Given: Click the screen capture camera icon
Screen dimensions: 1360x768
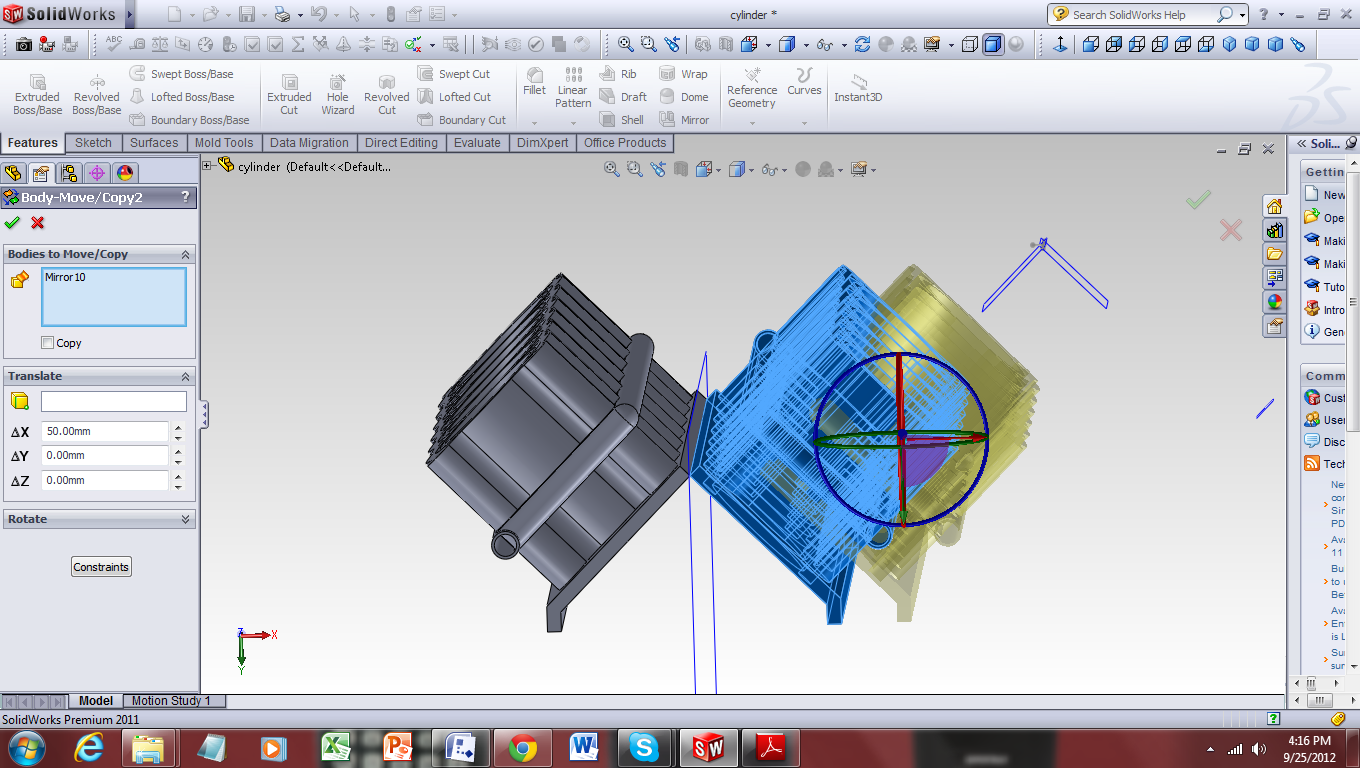Looking at the screenshot, I should coord(24,44).
